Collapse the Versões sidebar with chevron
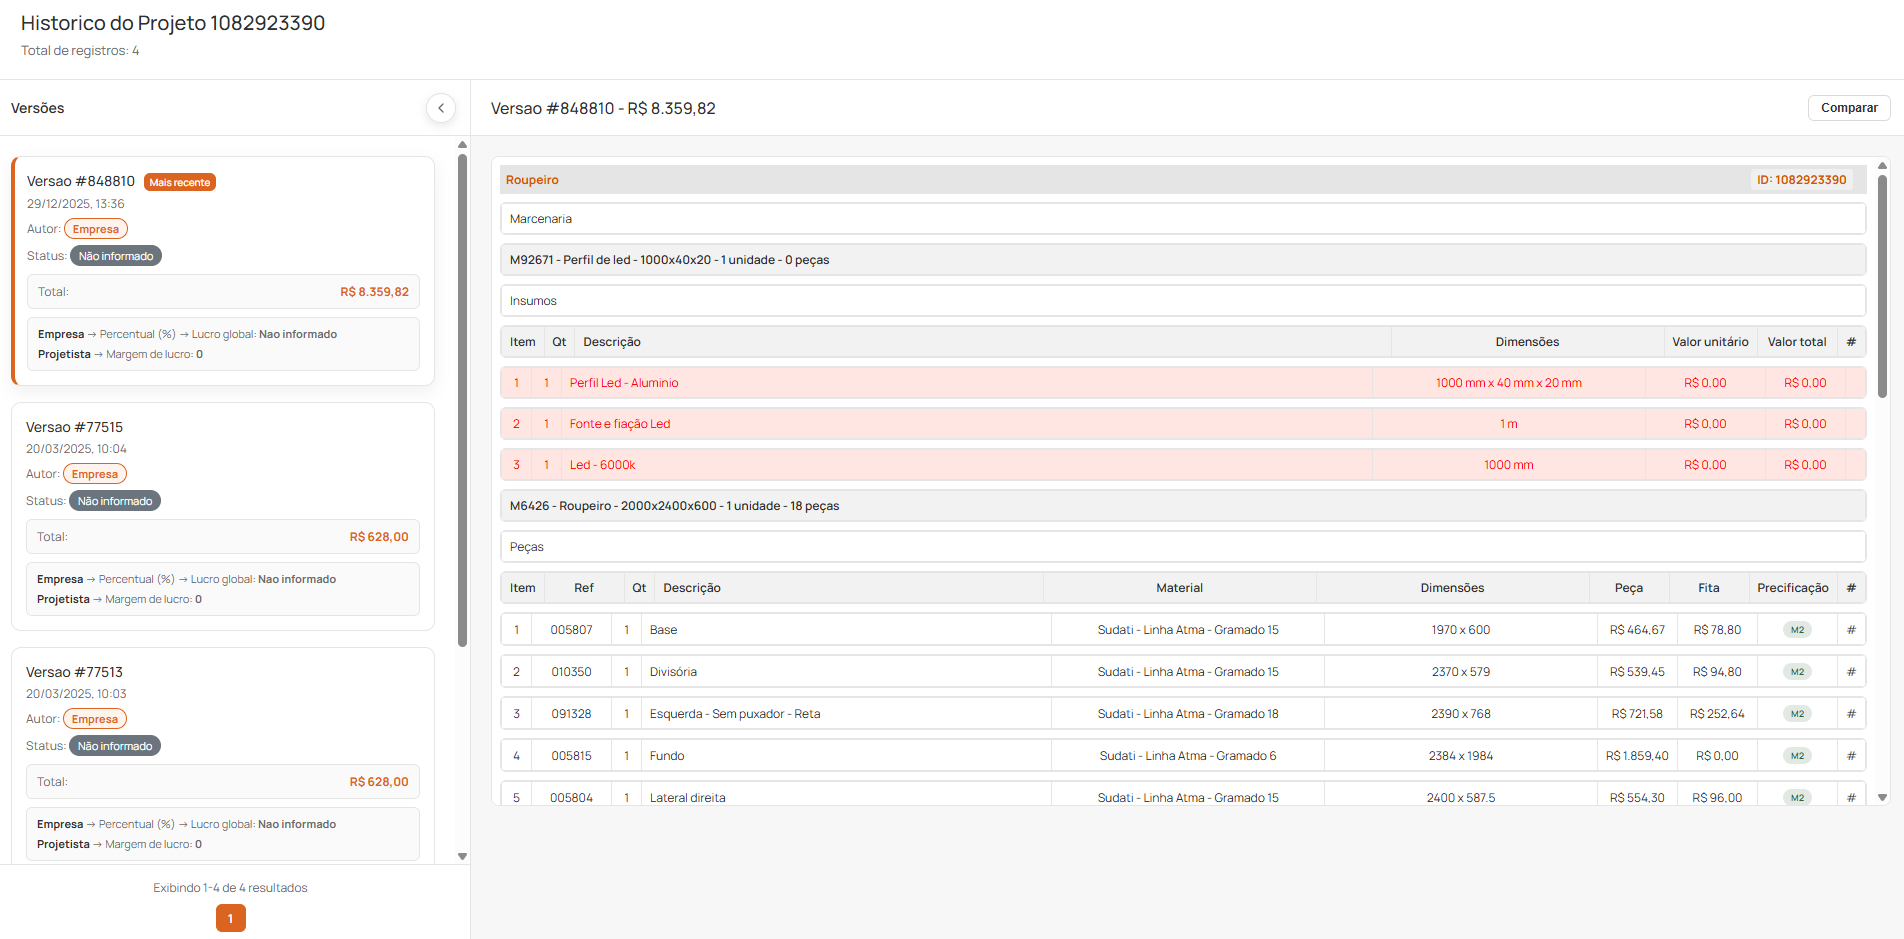The width and height of the screenshot is (1904, 939). coord(441,108)
